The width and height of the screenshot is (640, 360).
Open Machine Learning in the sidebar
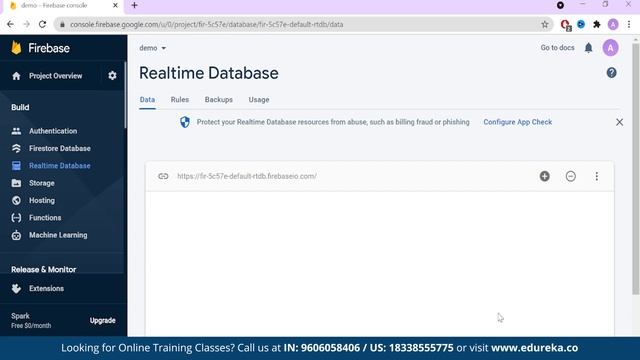coord(58,235)
